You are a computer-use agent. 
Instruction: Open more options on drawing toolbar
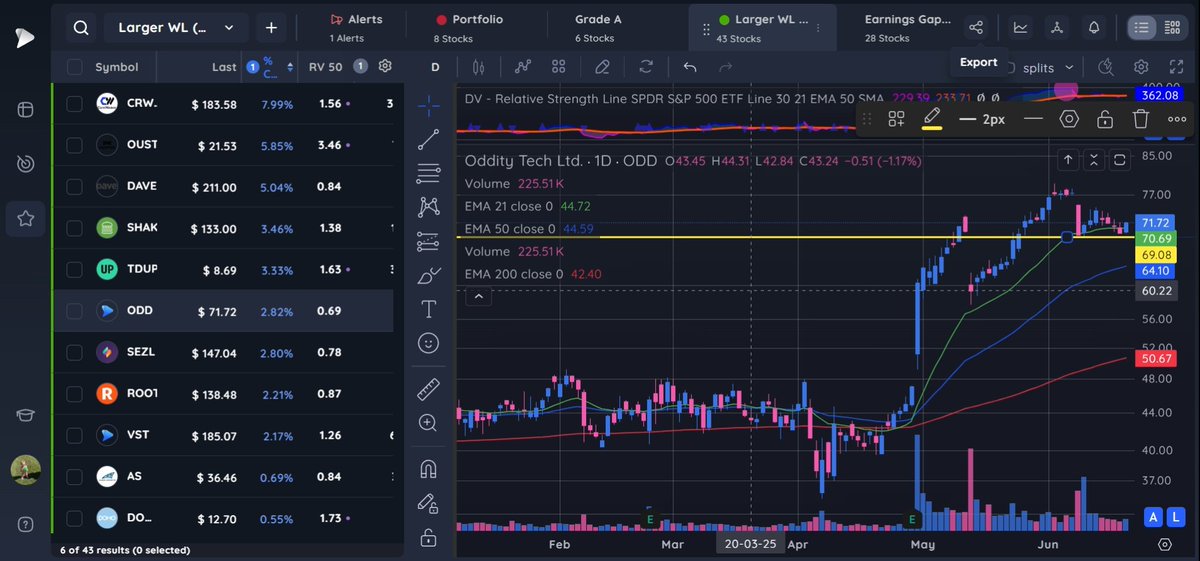pos(1177,119)
